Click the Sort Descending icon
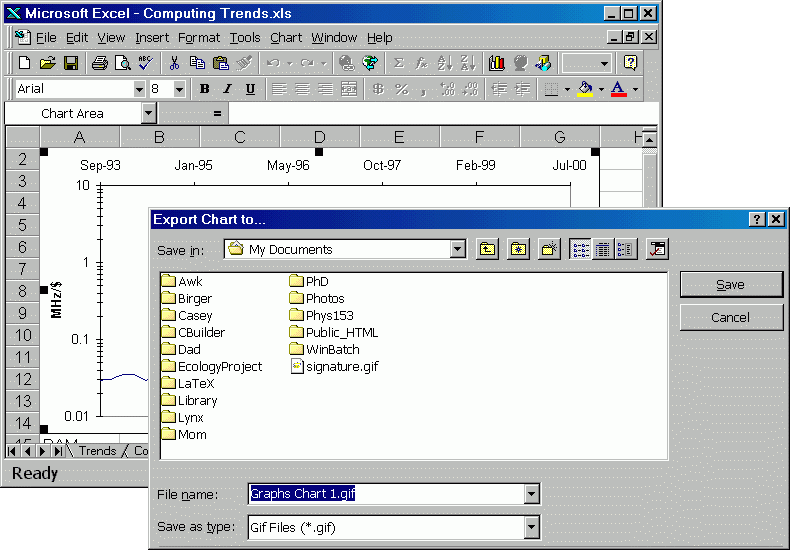The image size is (793, 553). tap(468, 63)
